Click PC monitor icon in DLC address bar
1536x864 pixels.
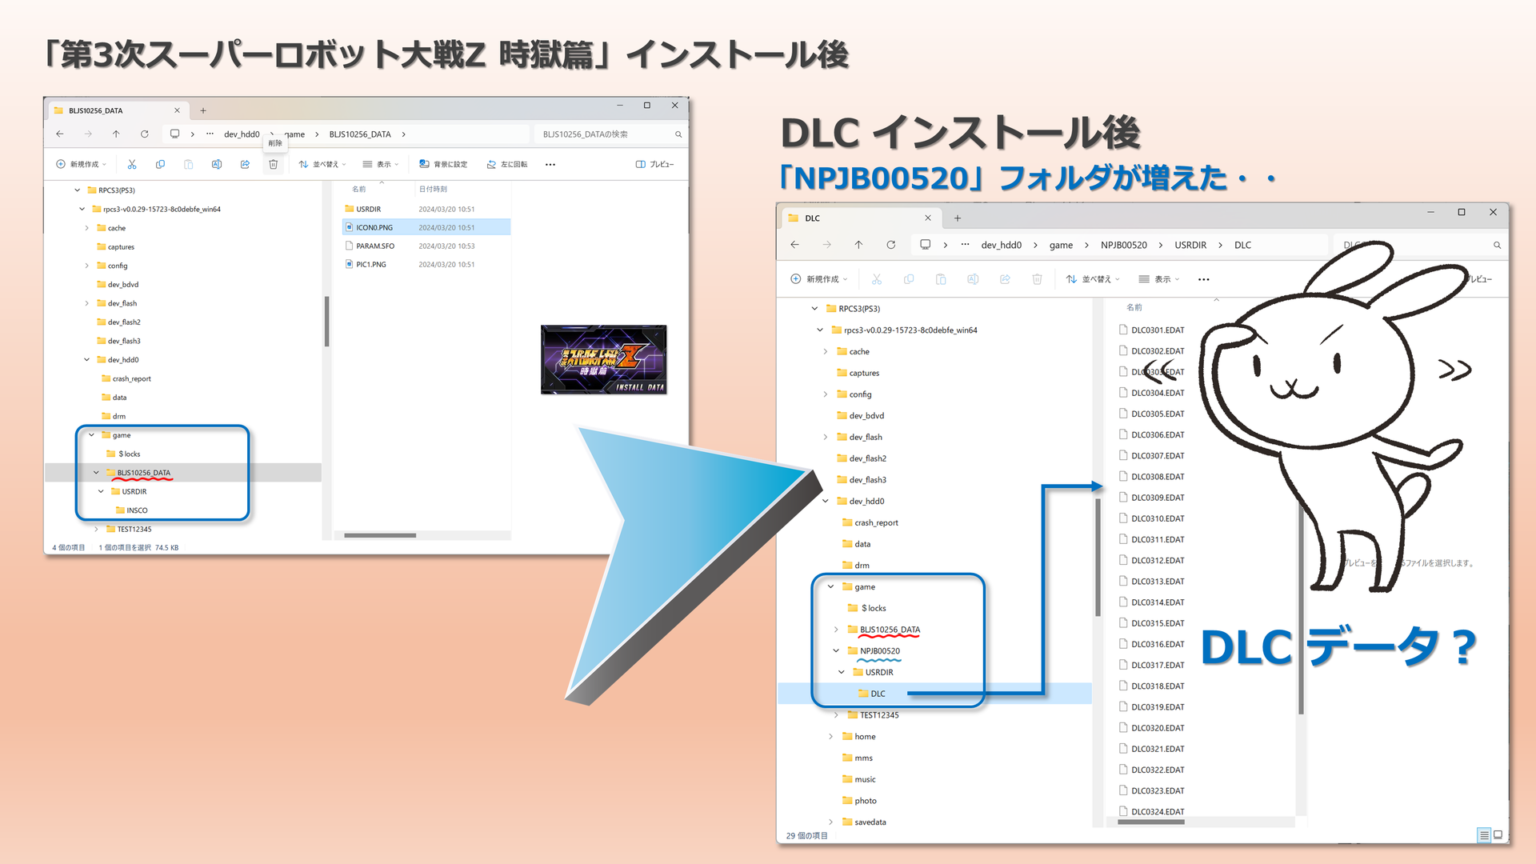coord(925,245)
